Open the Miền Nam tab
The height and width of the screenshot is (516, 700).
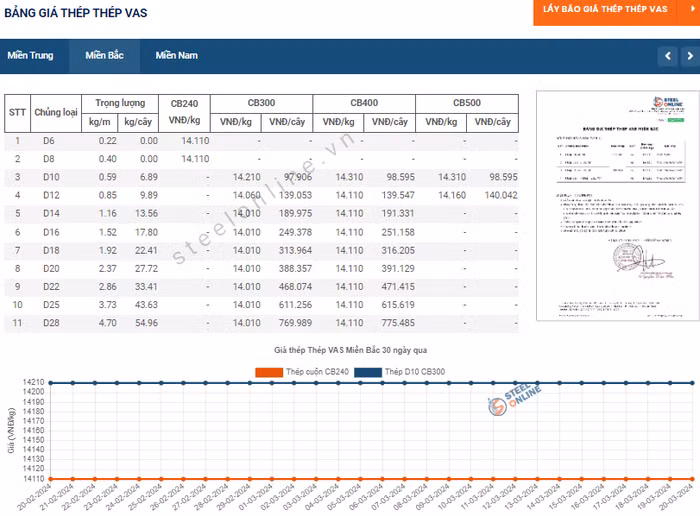coord(176,56)
